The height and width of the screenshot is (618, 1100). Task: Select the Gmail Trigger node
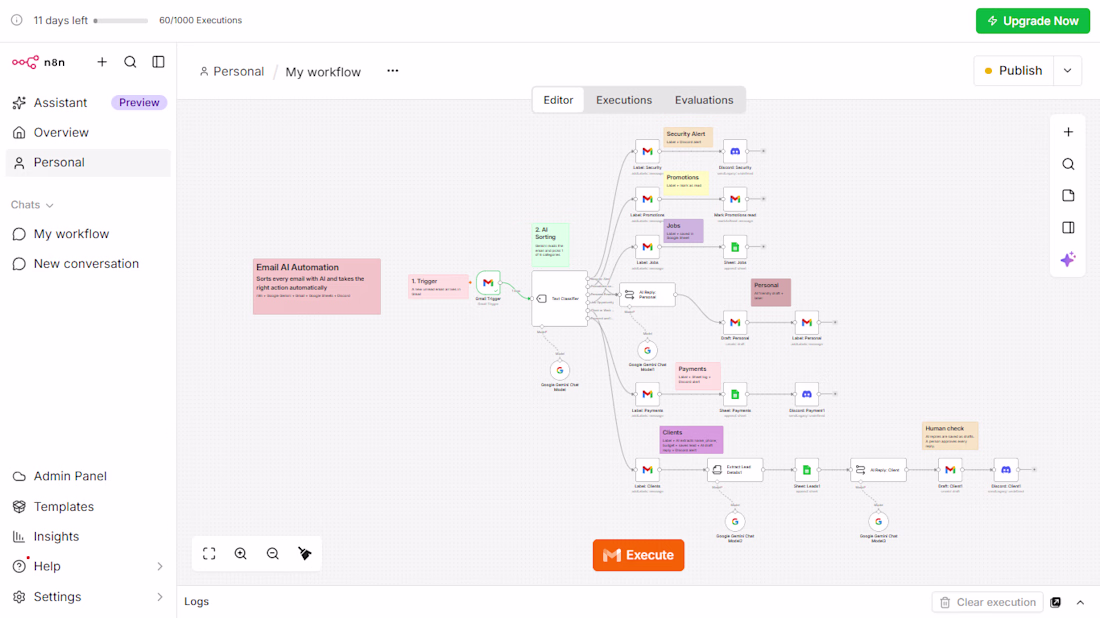488,283
